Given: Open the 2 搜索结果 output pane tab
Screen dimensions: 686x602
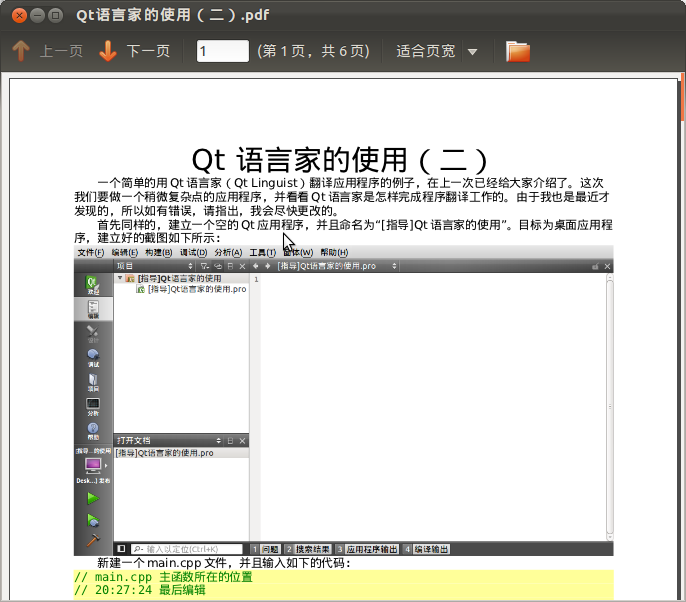Looking at the screenshot, I should point(307,549).
